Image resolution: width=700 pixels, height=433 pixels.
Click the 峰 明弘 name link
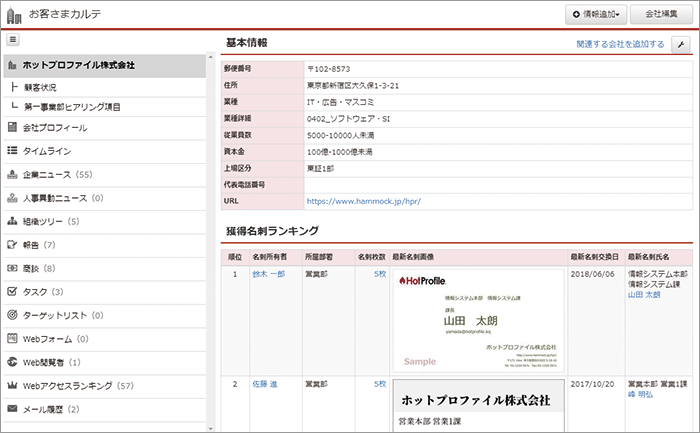pyautogui.click(x=640, y=394)
